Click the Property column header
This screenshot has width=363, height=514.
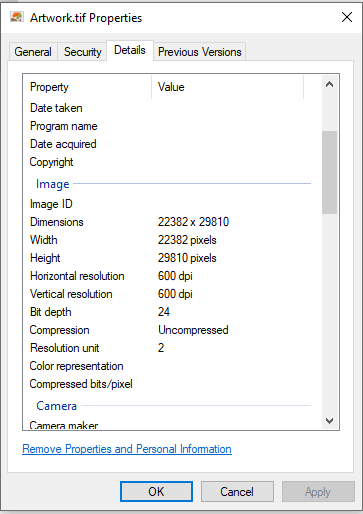click(87, 87)
